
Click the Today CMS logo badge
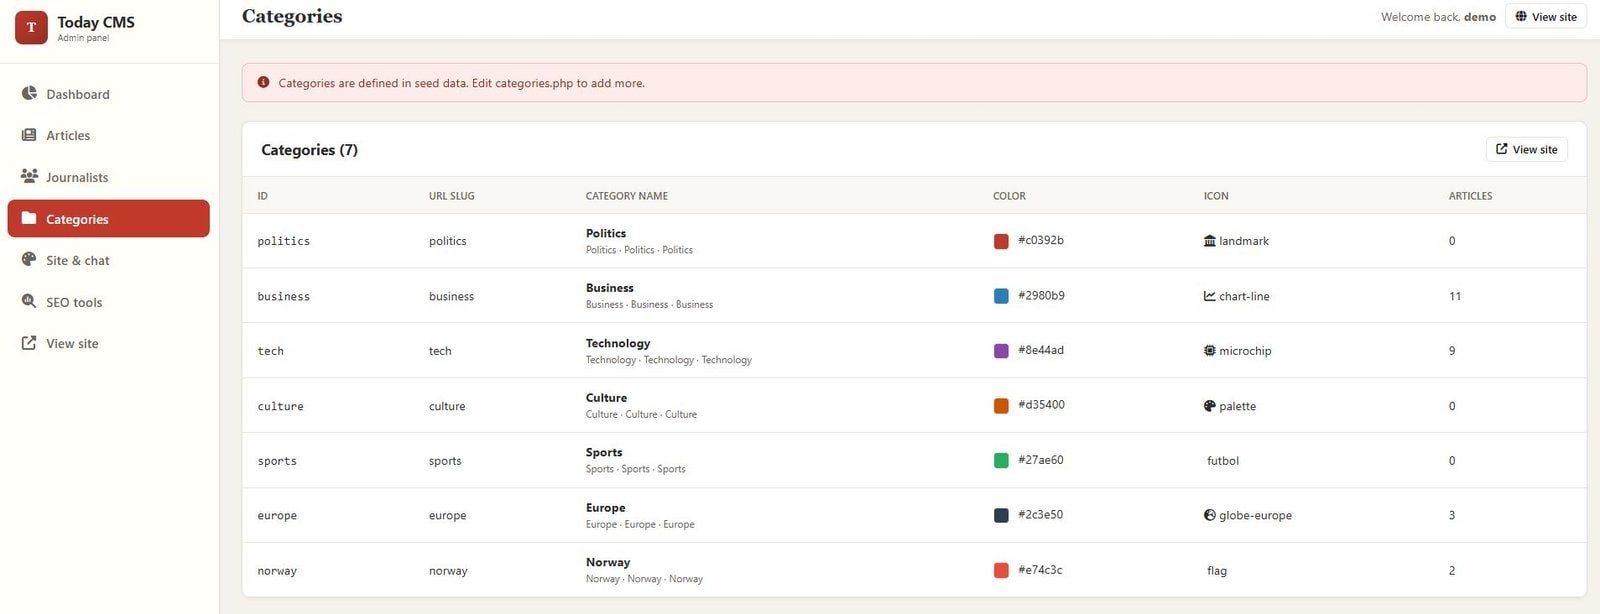(x=31, y=28)
